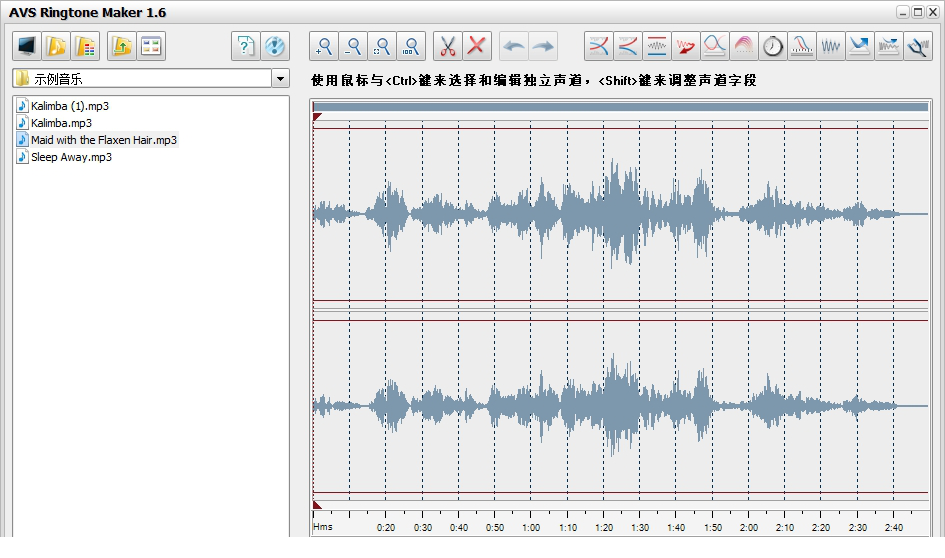Close the AVS Ringtone Maker window
Screen dimensions: 945x558
point(932,12)
